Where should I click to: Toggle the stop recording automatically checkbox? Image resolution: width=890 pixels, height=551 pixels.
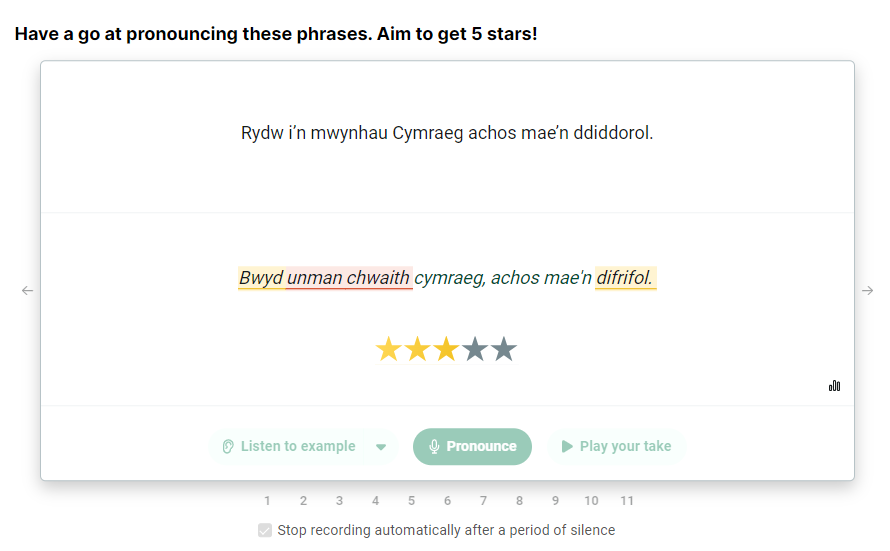(264, 531)
